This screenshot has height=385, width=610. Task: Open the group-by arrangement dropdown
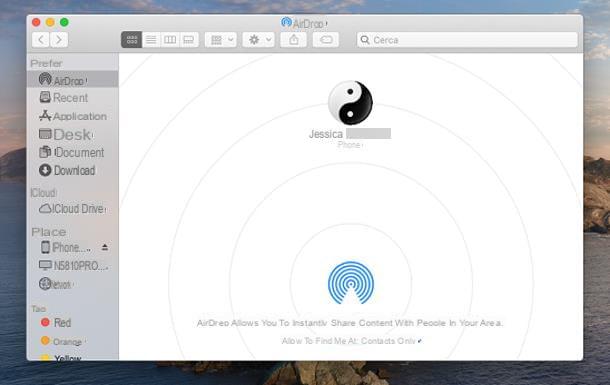click(221, 40)
